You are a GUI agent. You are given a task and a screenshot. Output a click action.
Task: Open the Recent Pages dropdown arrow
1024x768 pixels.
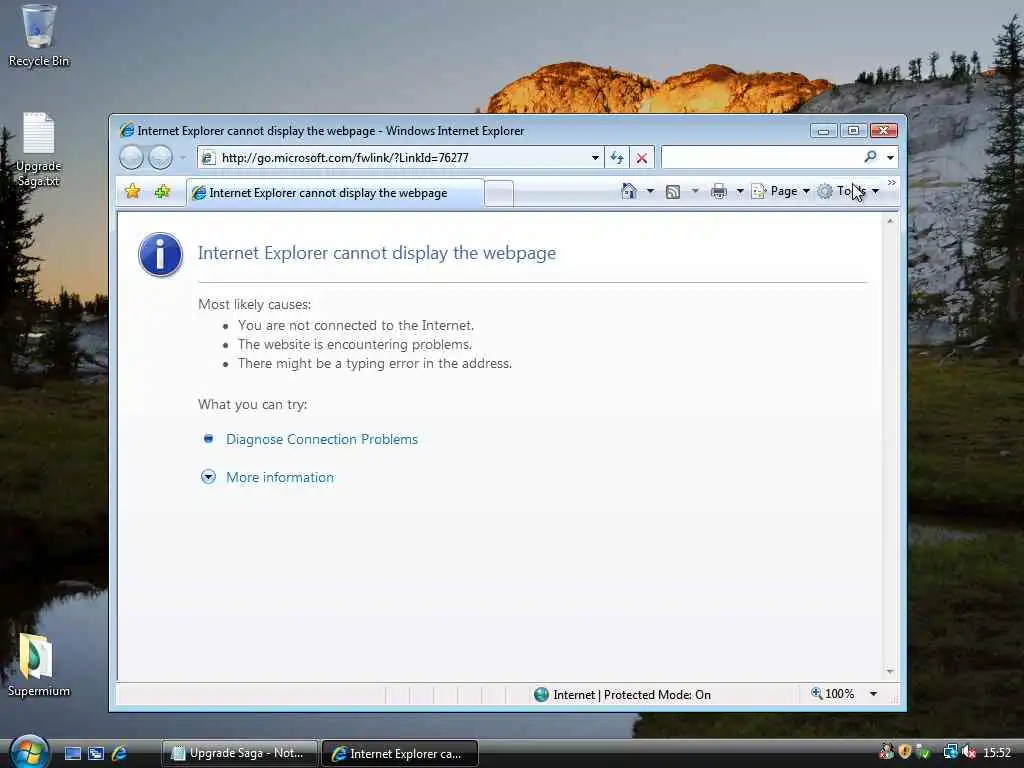[184, 157]
